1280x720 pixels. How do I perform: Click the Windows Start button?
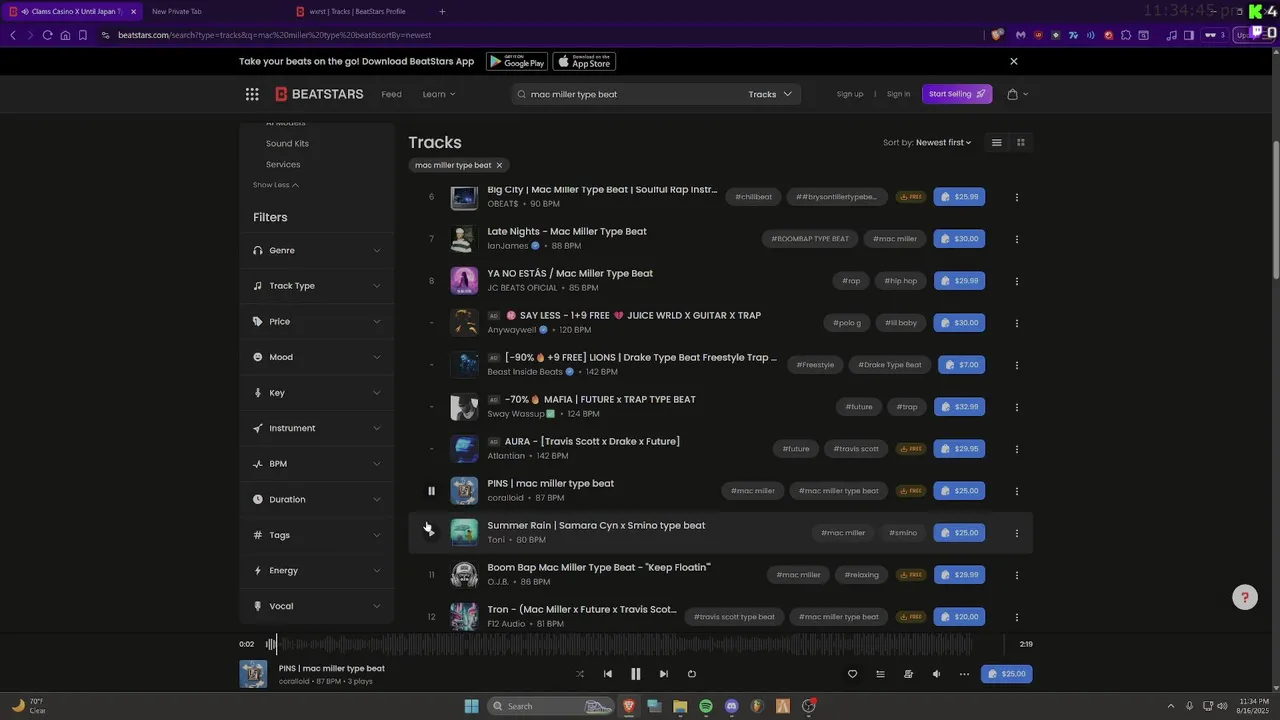tap(471, 706)
